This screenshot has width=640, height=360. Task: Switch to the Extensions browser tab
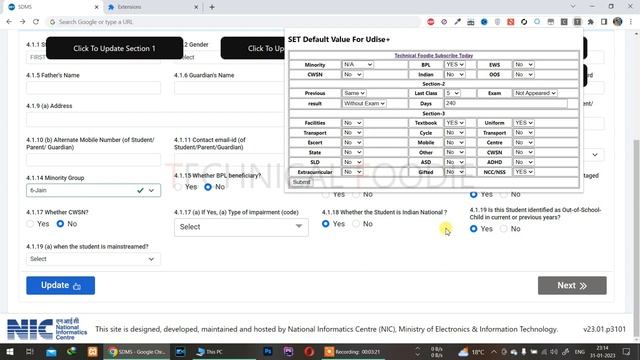(153, 7)
